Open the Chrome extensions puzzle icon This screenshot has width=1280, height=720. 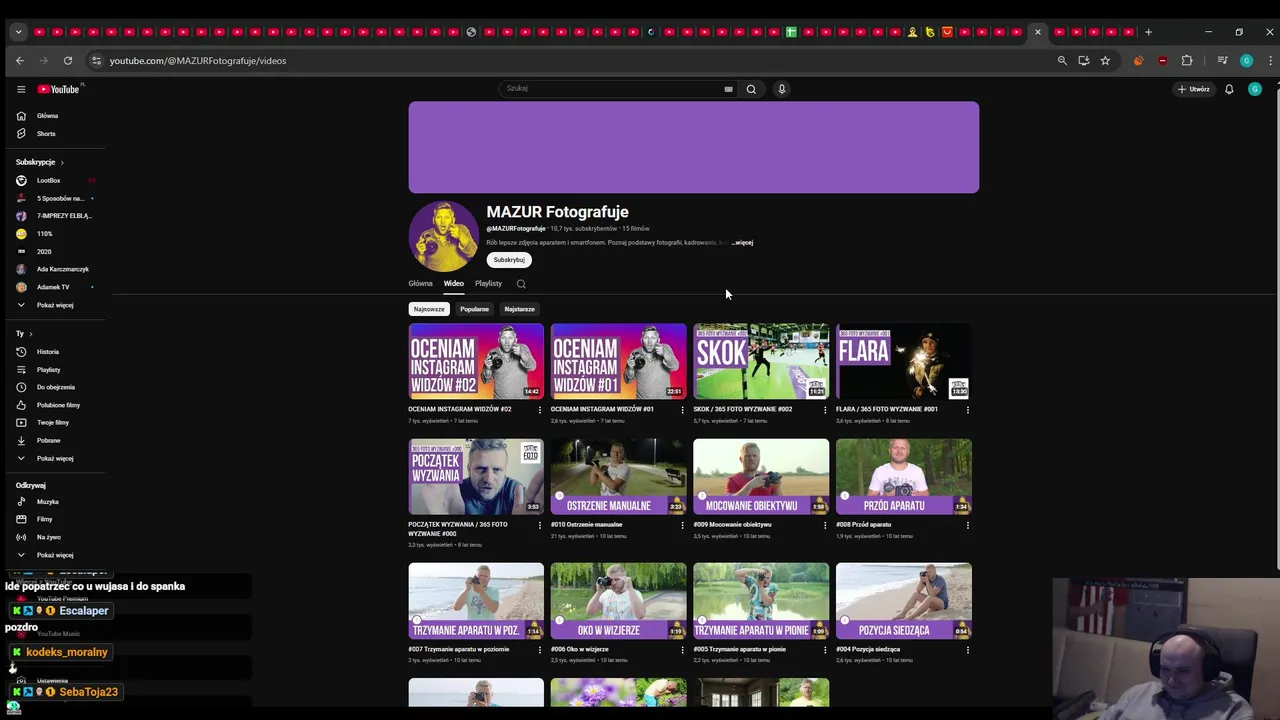coord(1187,61)
